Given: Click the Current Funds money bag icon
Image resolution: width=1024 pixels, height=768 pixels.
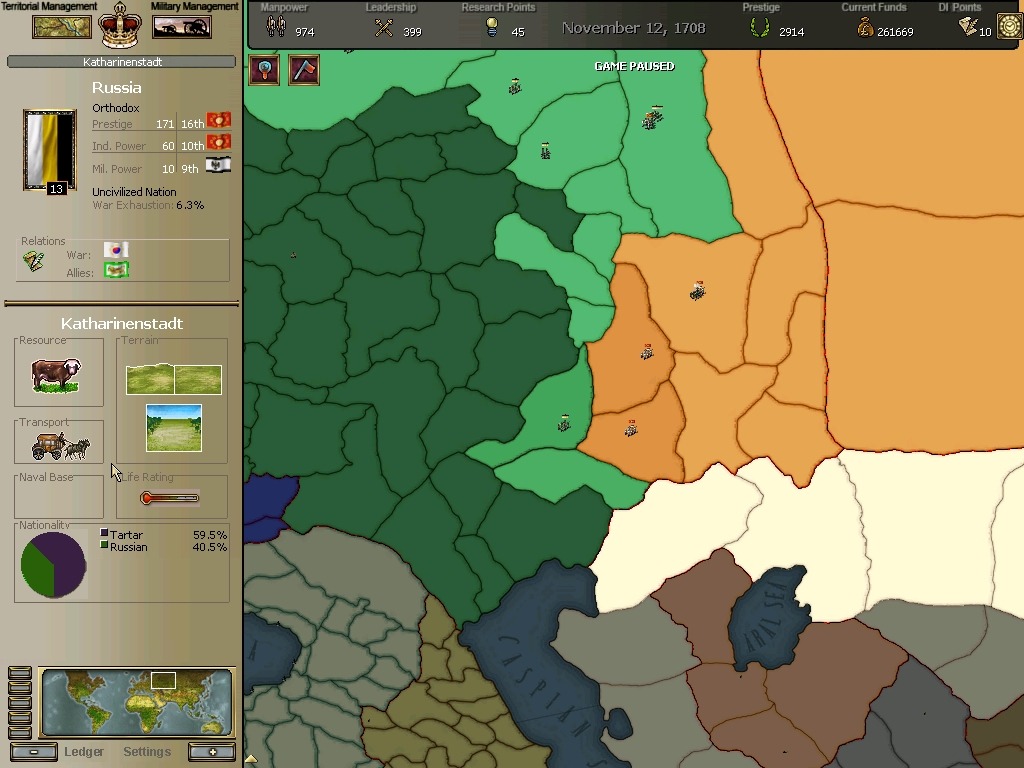Looking at the screenshot, I should (x=865, y=27).
